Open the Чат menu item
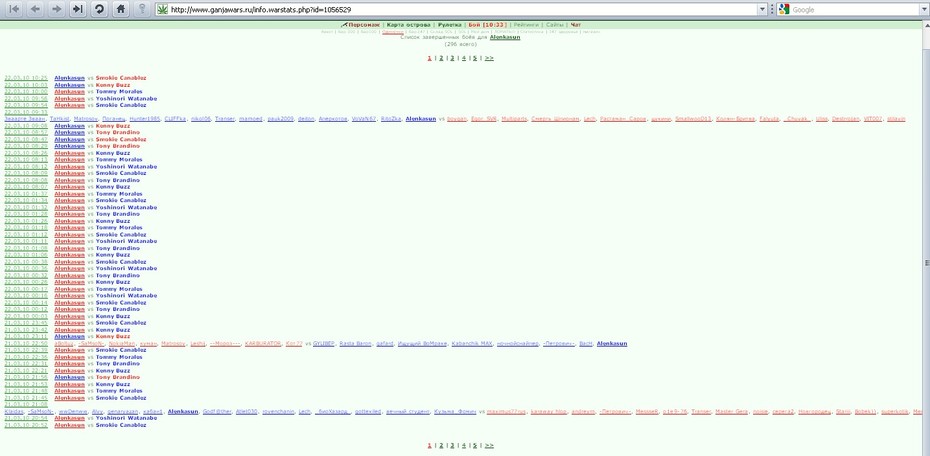 (575, 25)
